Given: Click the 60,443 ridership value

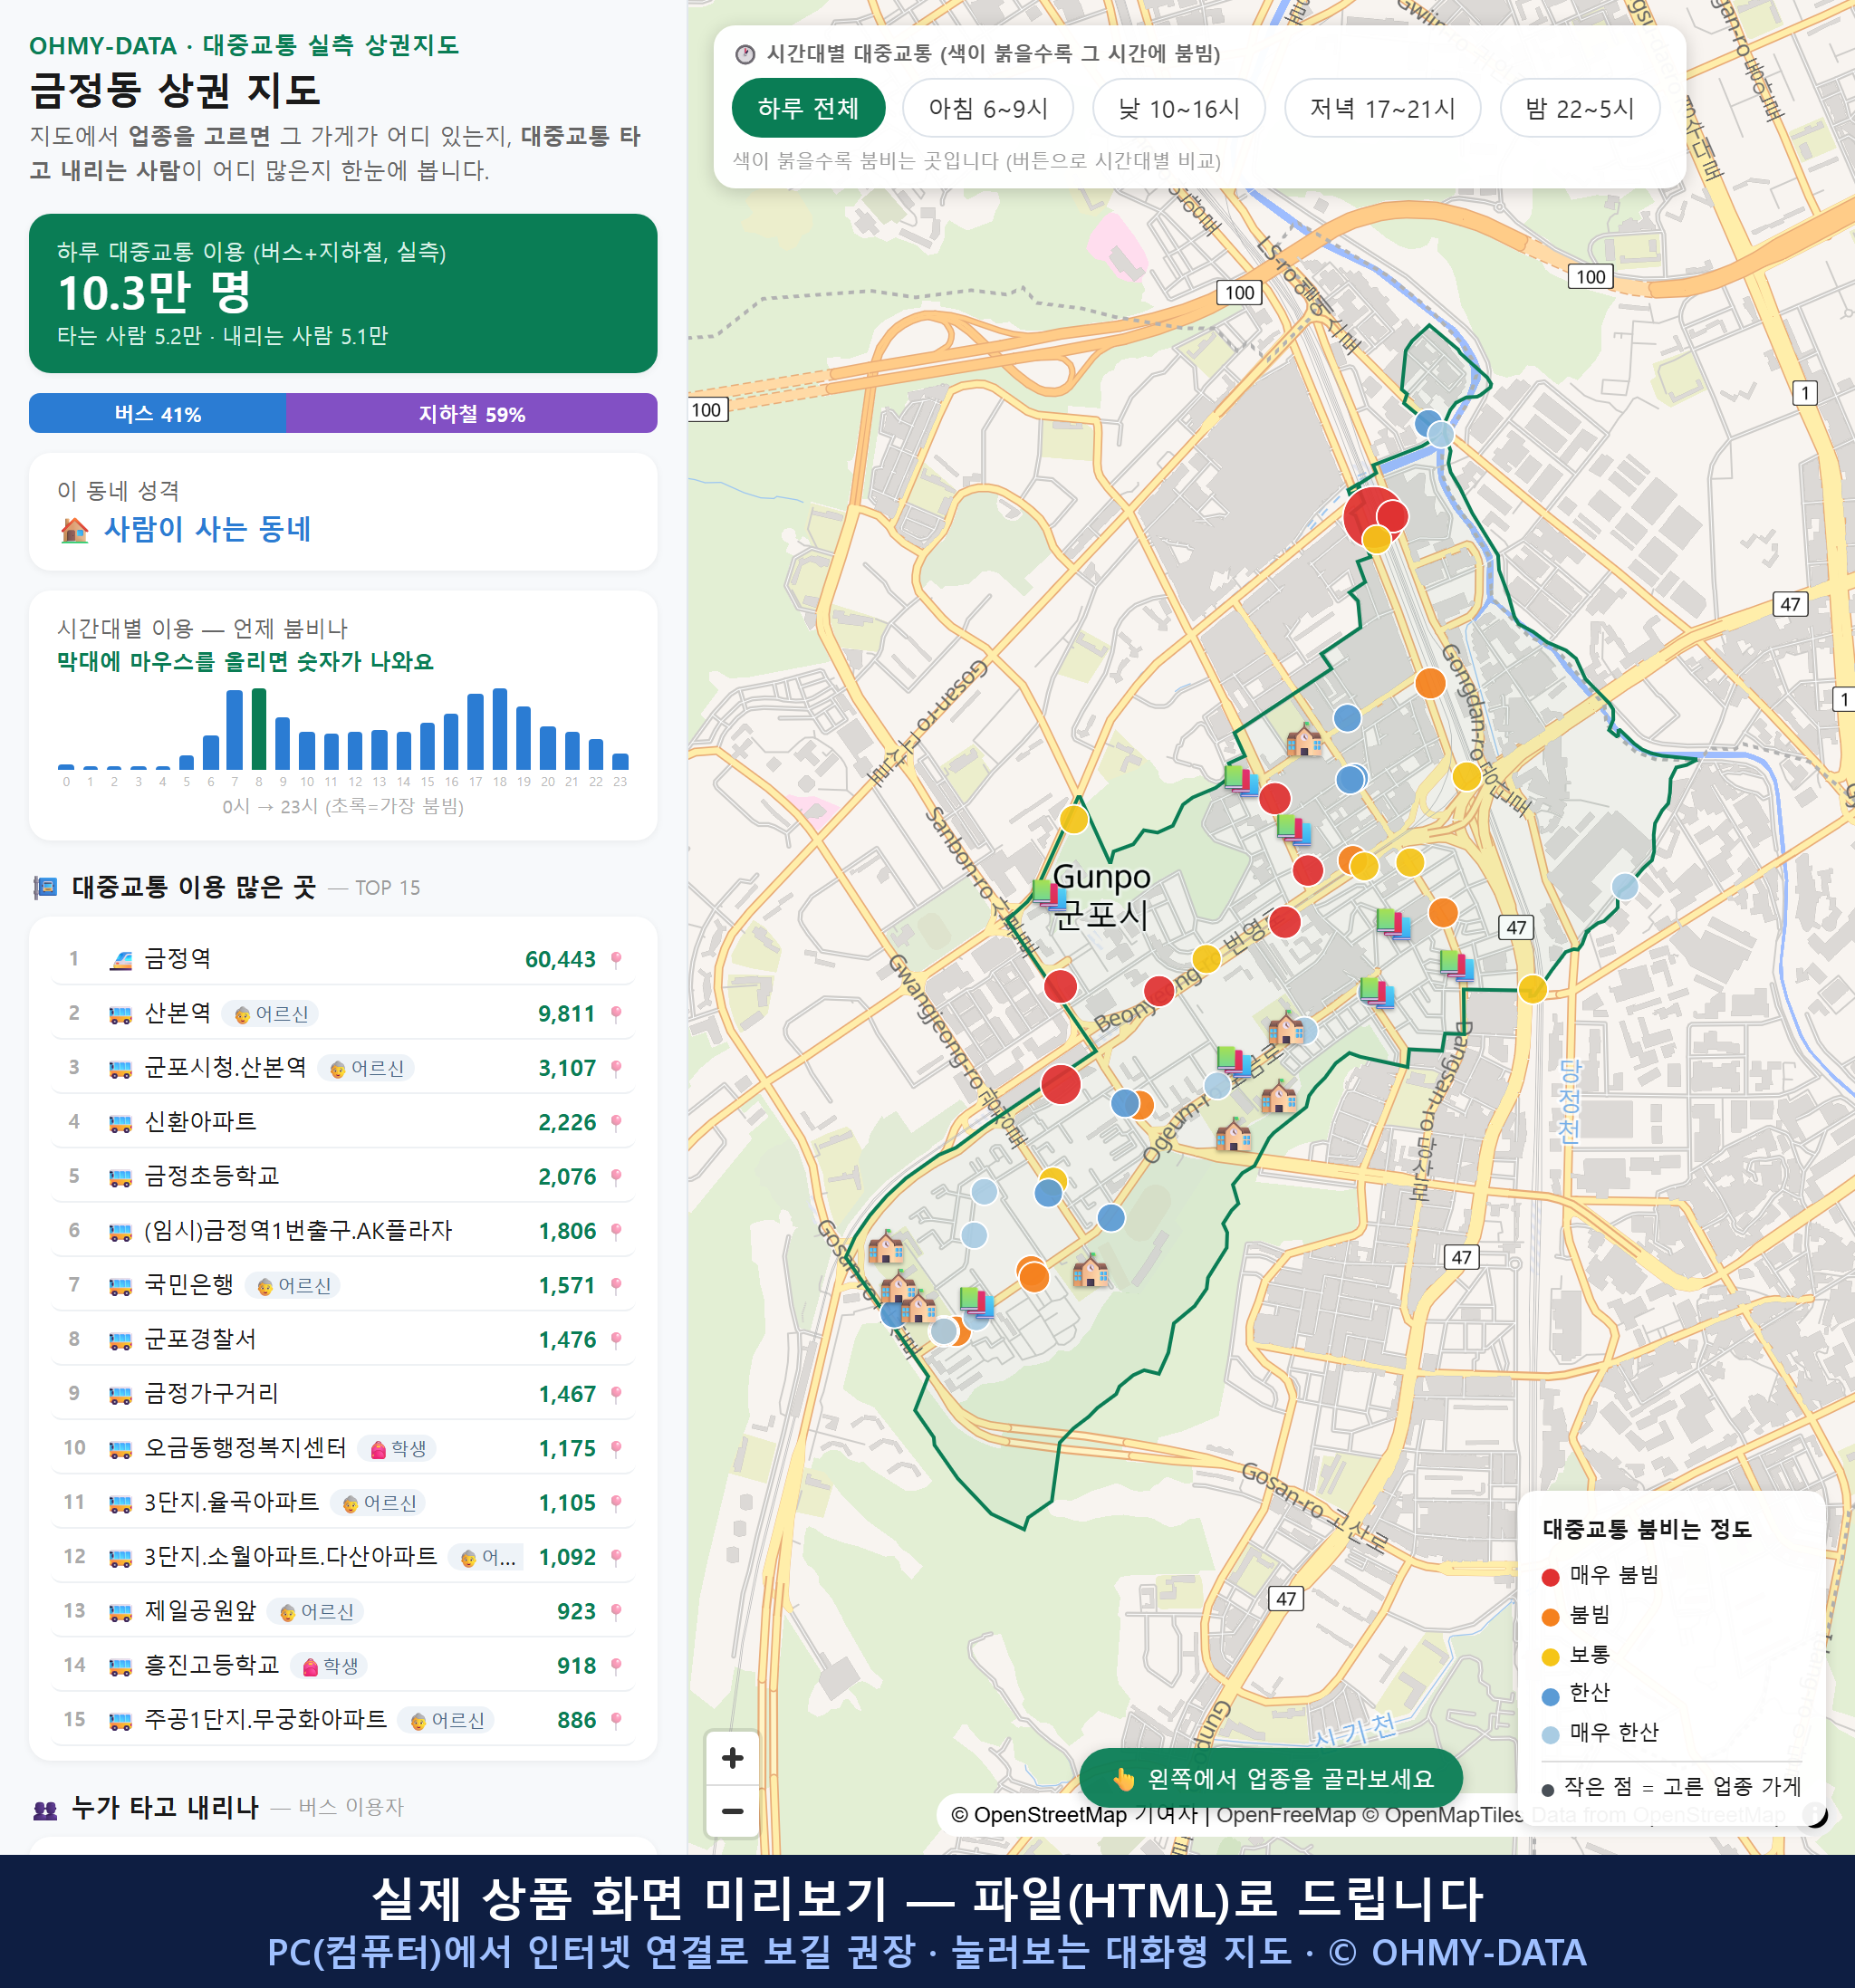Looking at the screenshot, I should click(x=560, y=959).
